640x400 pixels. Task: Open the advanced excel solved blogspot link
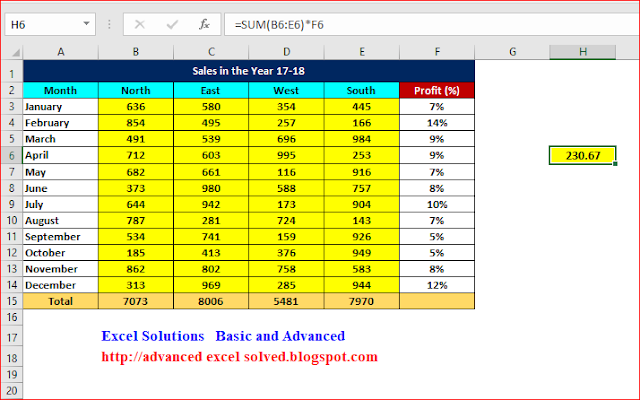tap(240, 357)
